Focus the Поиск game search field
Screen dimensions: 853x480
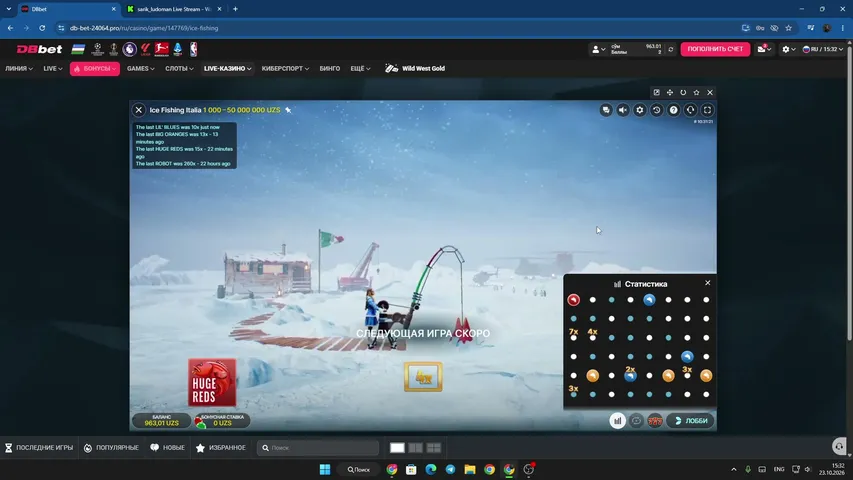318,447
